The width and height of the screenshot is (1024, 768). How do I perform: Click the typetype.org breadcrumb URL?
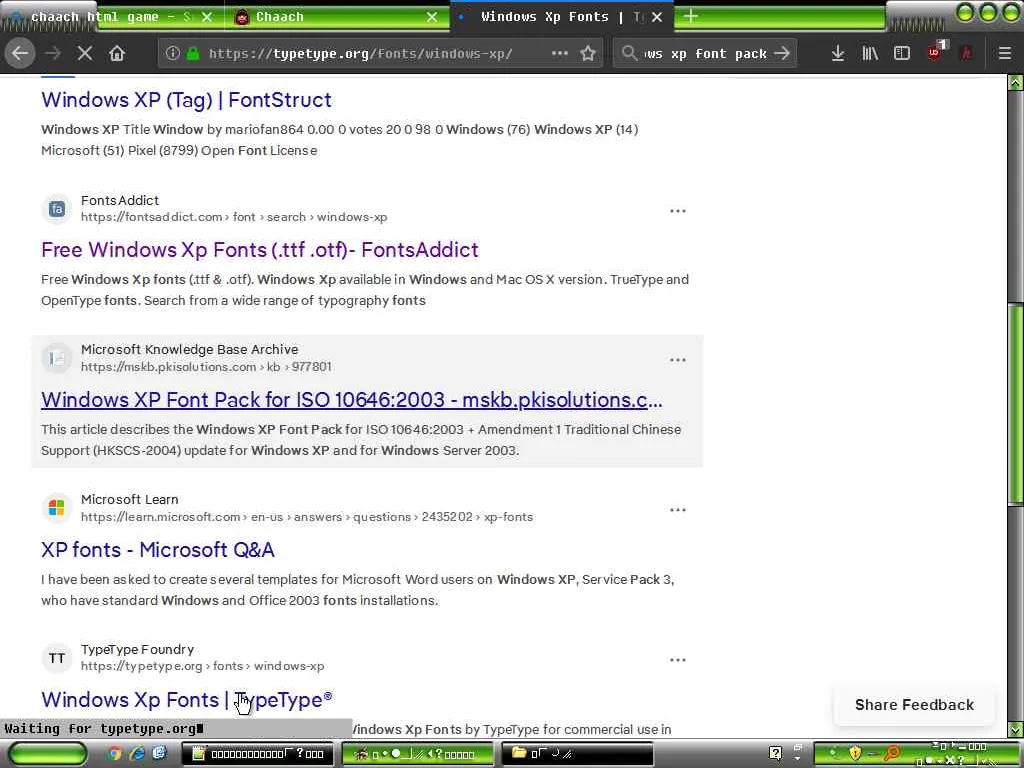(x=202, y=666)
